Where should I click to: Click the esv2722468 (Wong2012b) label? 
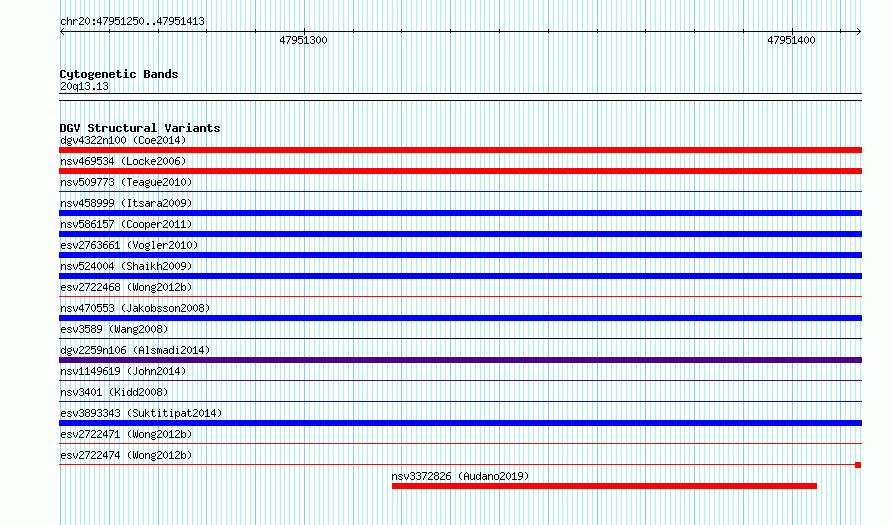point(126,287)
